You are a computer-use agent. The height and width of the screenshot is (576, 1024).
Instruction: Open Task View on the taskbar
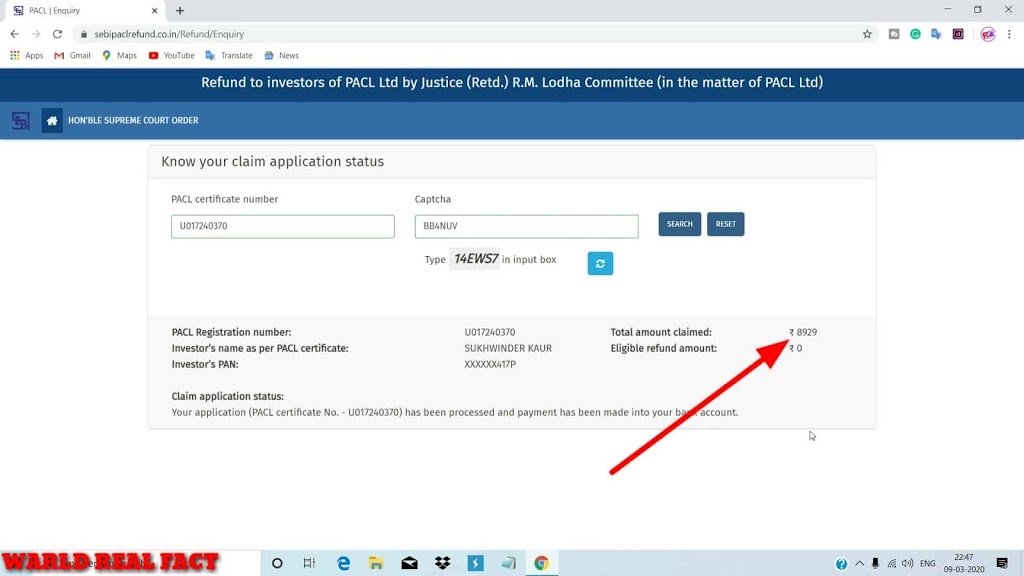[309, 563]
